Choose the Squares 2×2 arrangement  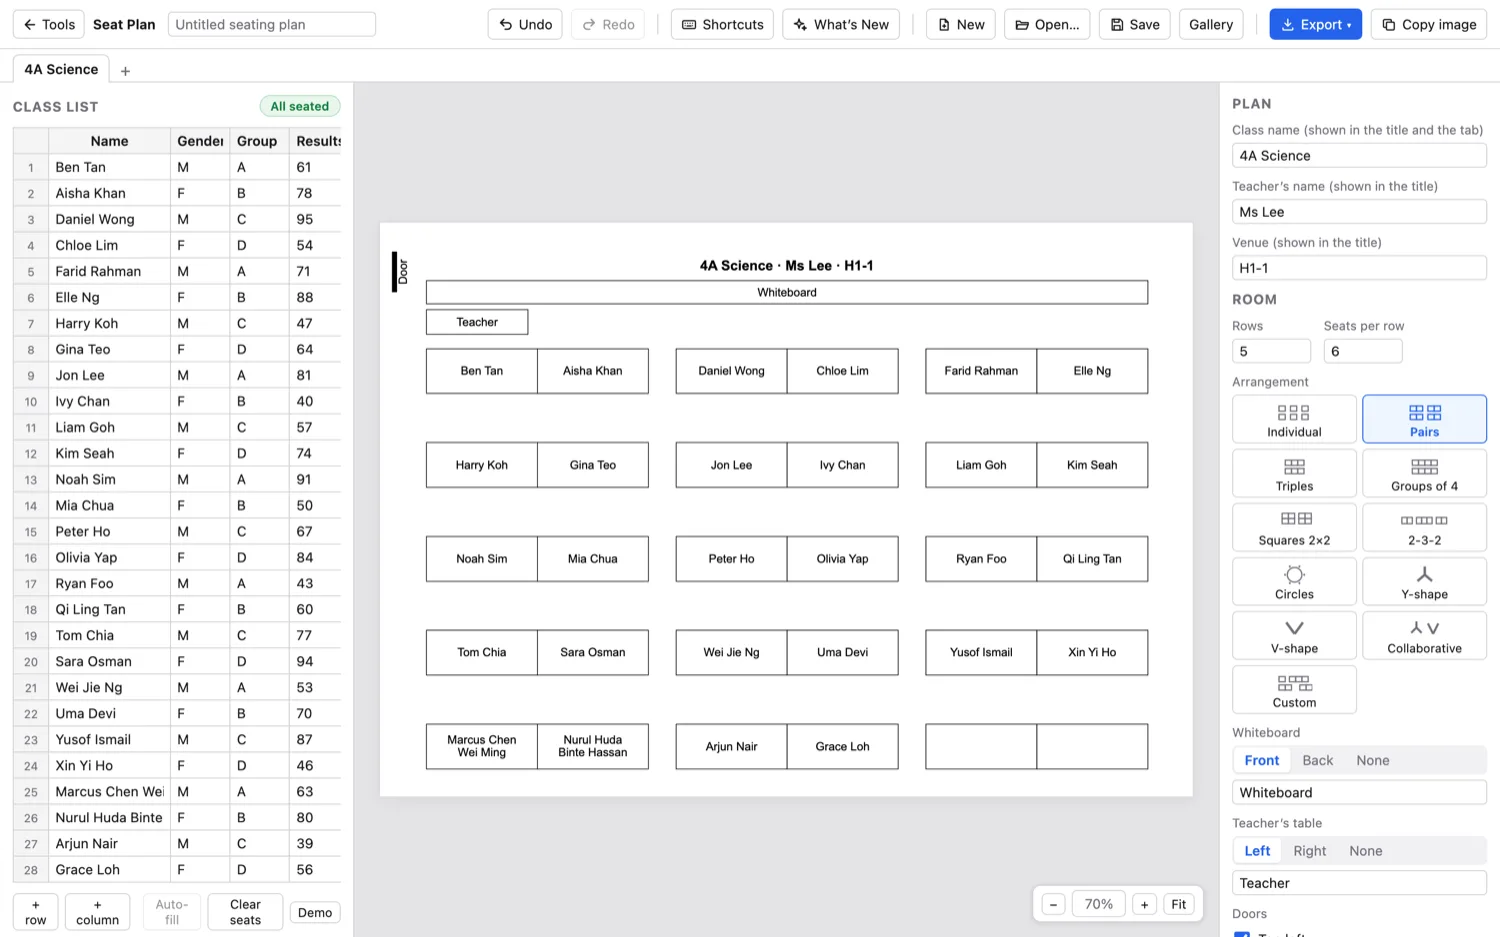[x=1294, y=527]
